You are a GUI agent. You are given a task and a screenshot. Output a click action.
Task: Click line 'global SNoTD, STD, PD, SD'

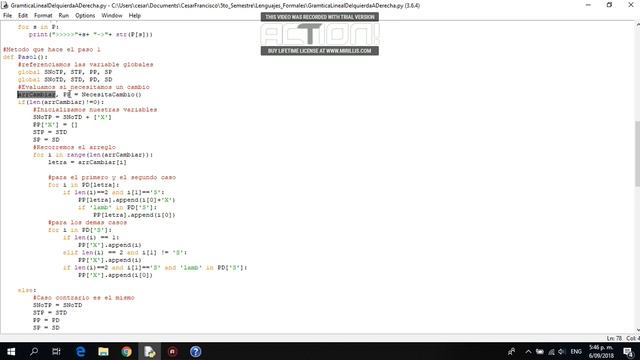point(64,79)
